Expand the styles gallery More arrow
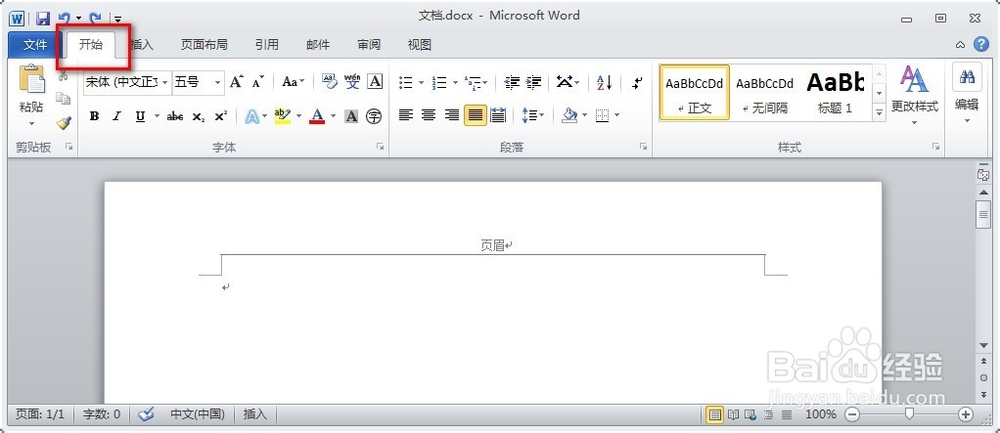Screen dimensions: 1000x433 879,112
